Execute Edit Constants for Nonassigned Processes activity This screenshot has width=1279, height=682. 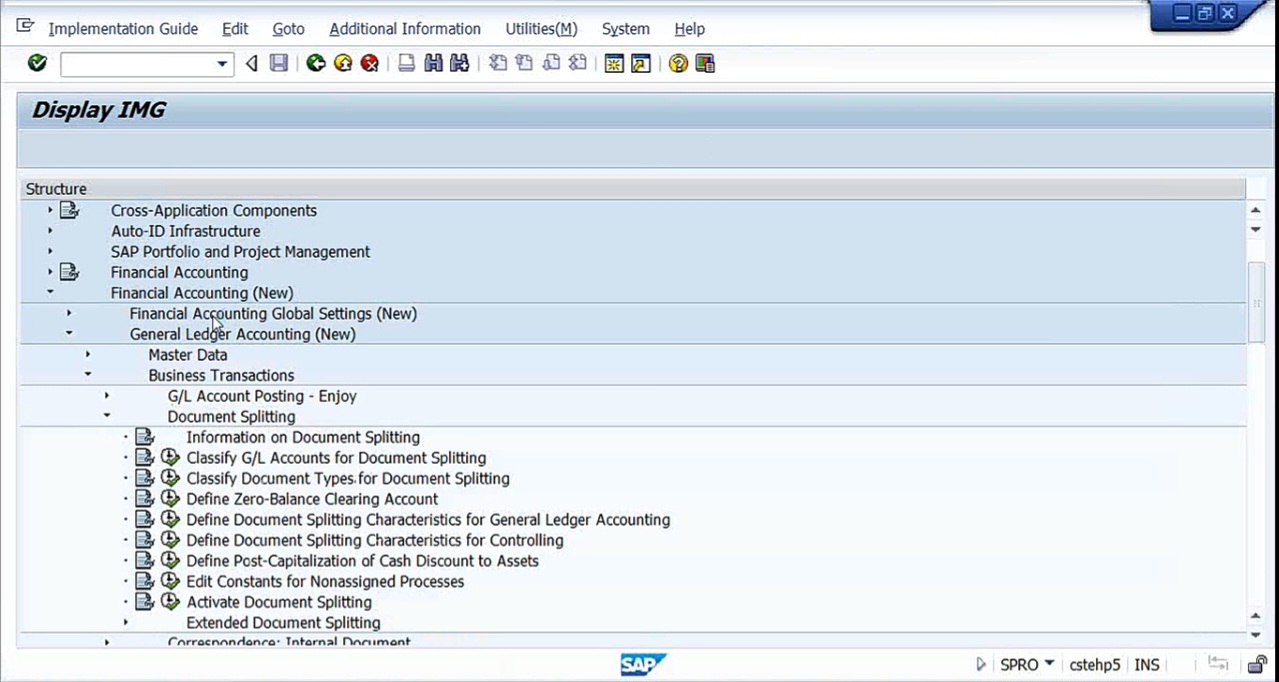click(170, 581)
